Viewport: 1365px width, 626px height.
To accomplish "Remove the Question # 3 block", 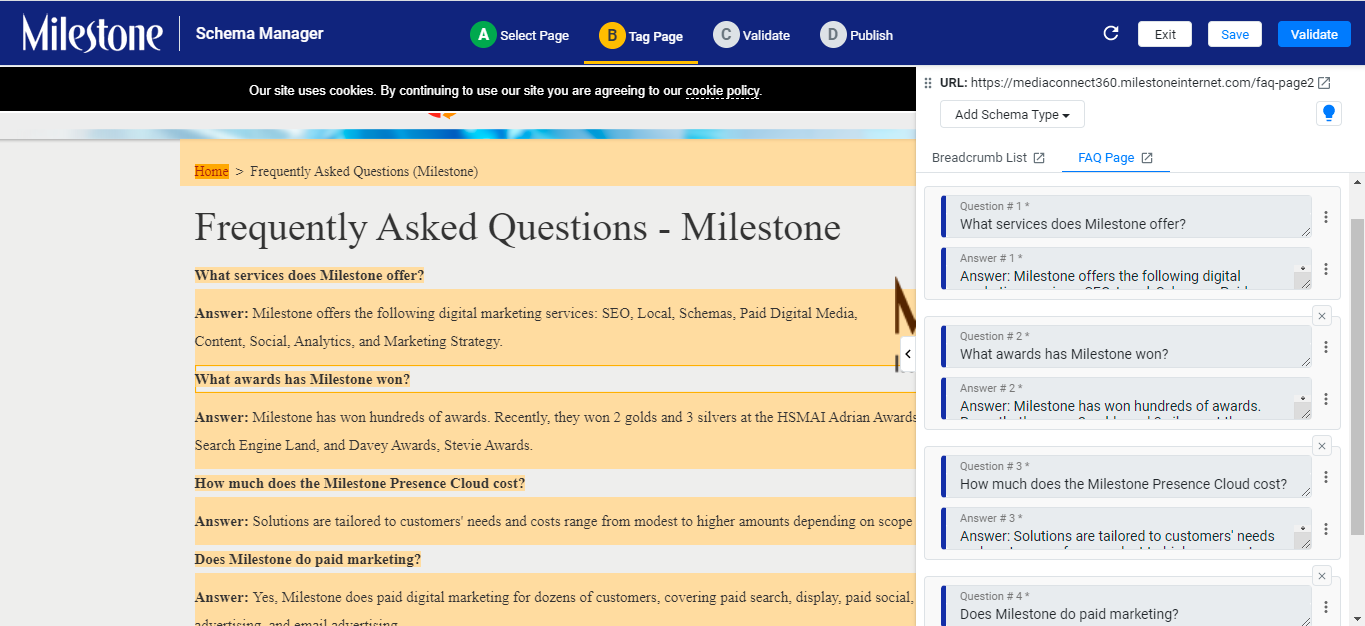I will 1322,446.
